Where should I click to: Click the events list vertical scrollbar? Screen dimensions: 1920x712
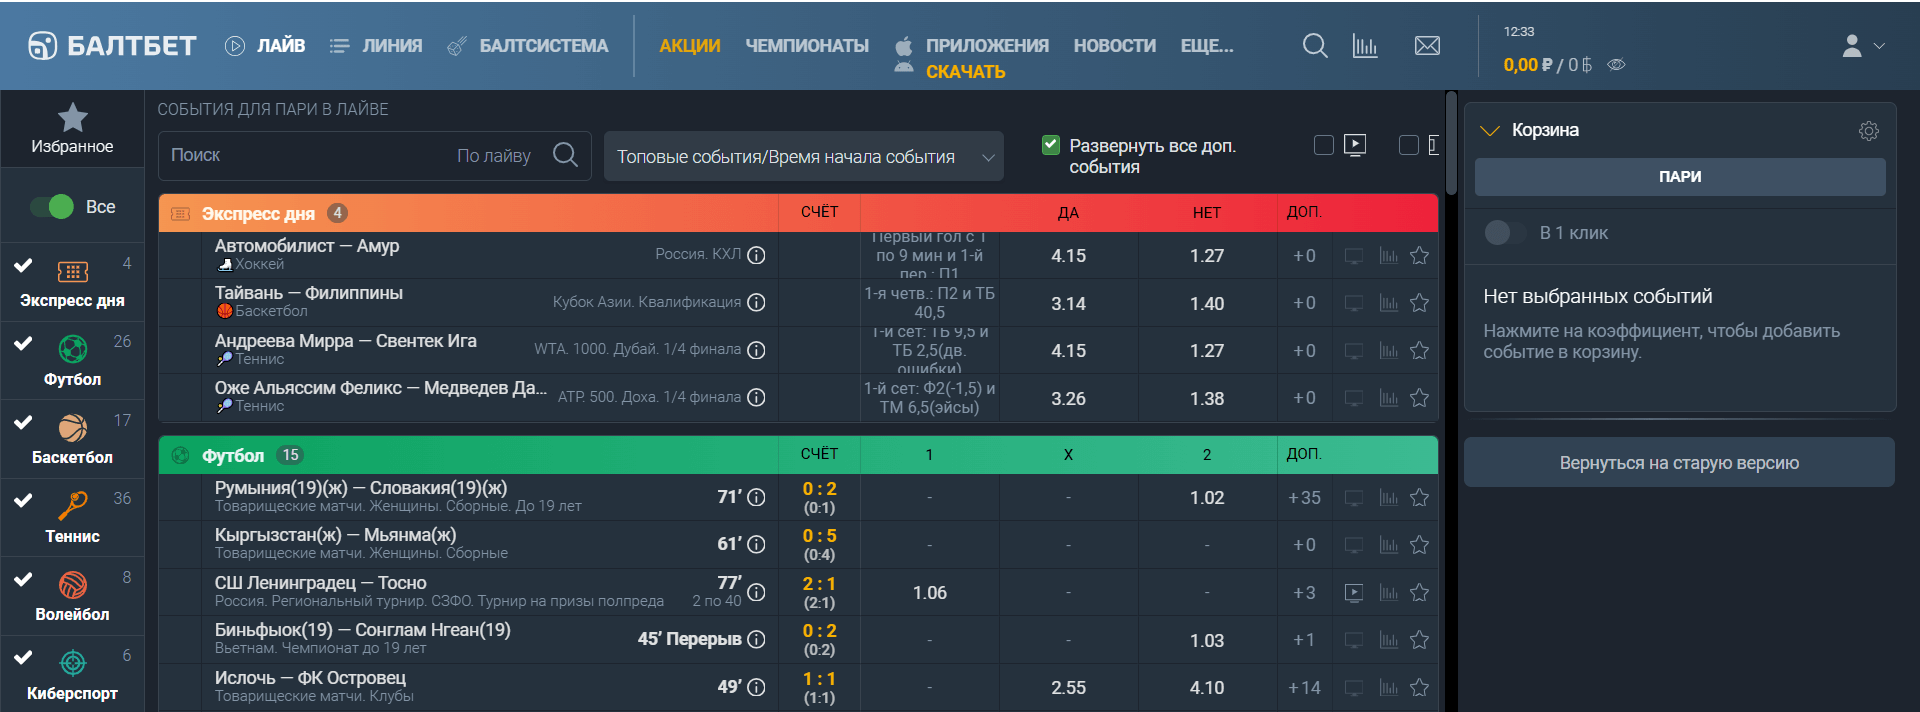click(x=1451, y=145)
